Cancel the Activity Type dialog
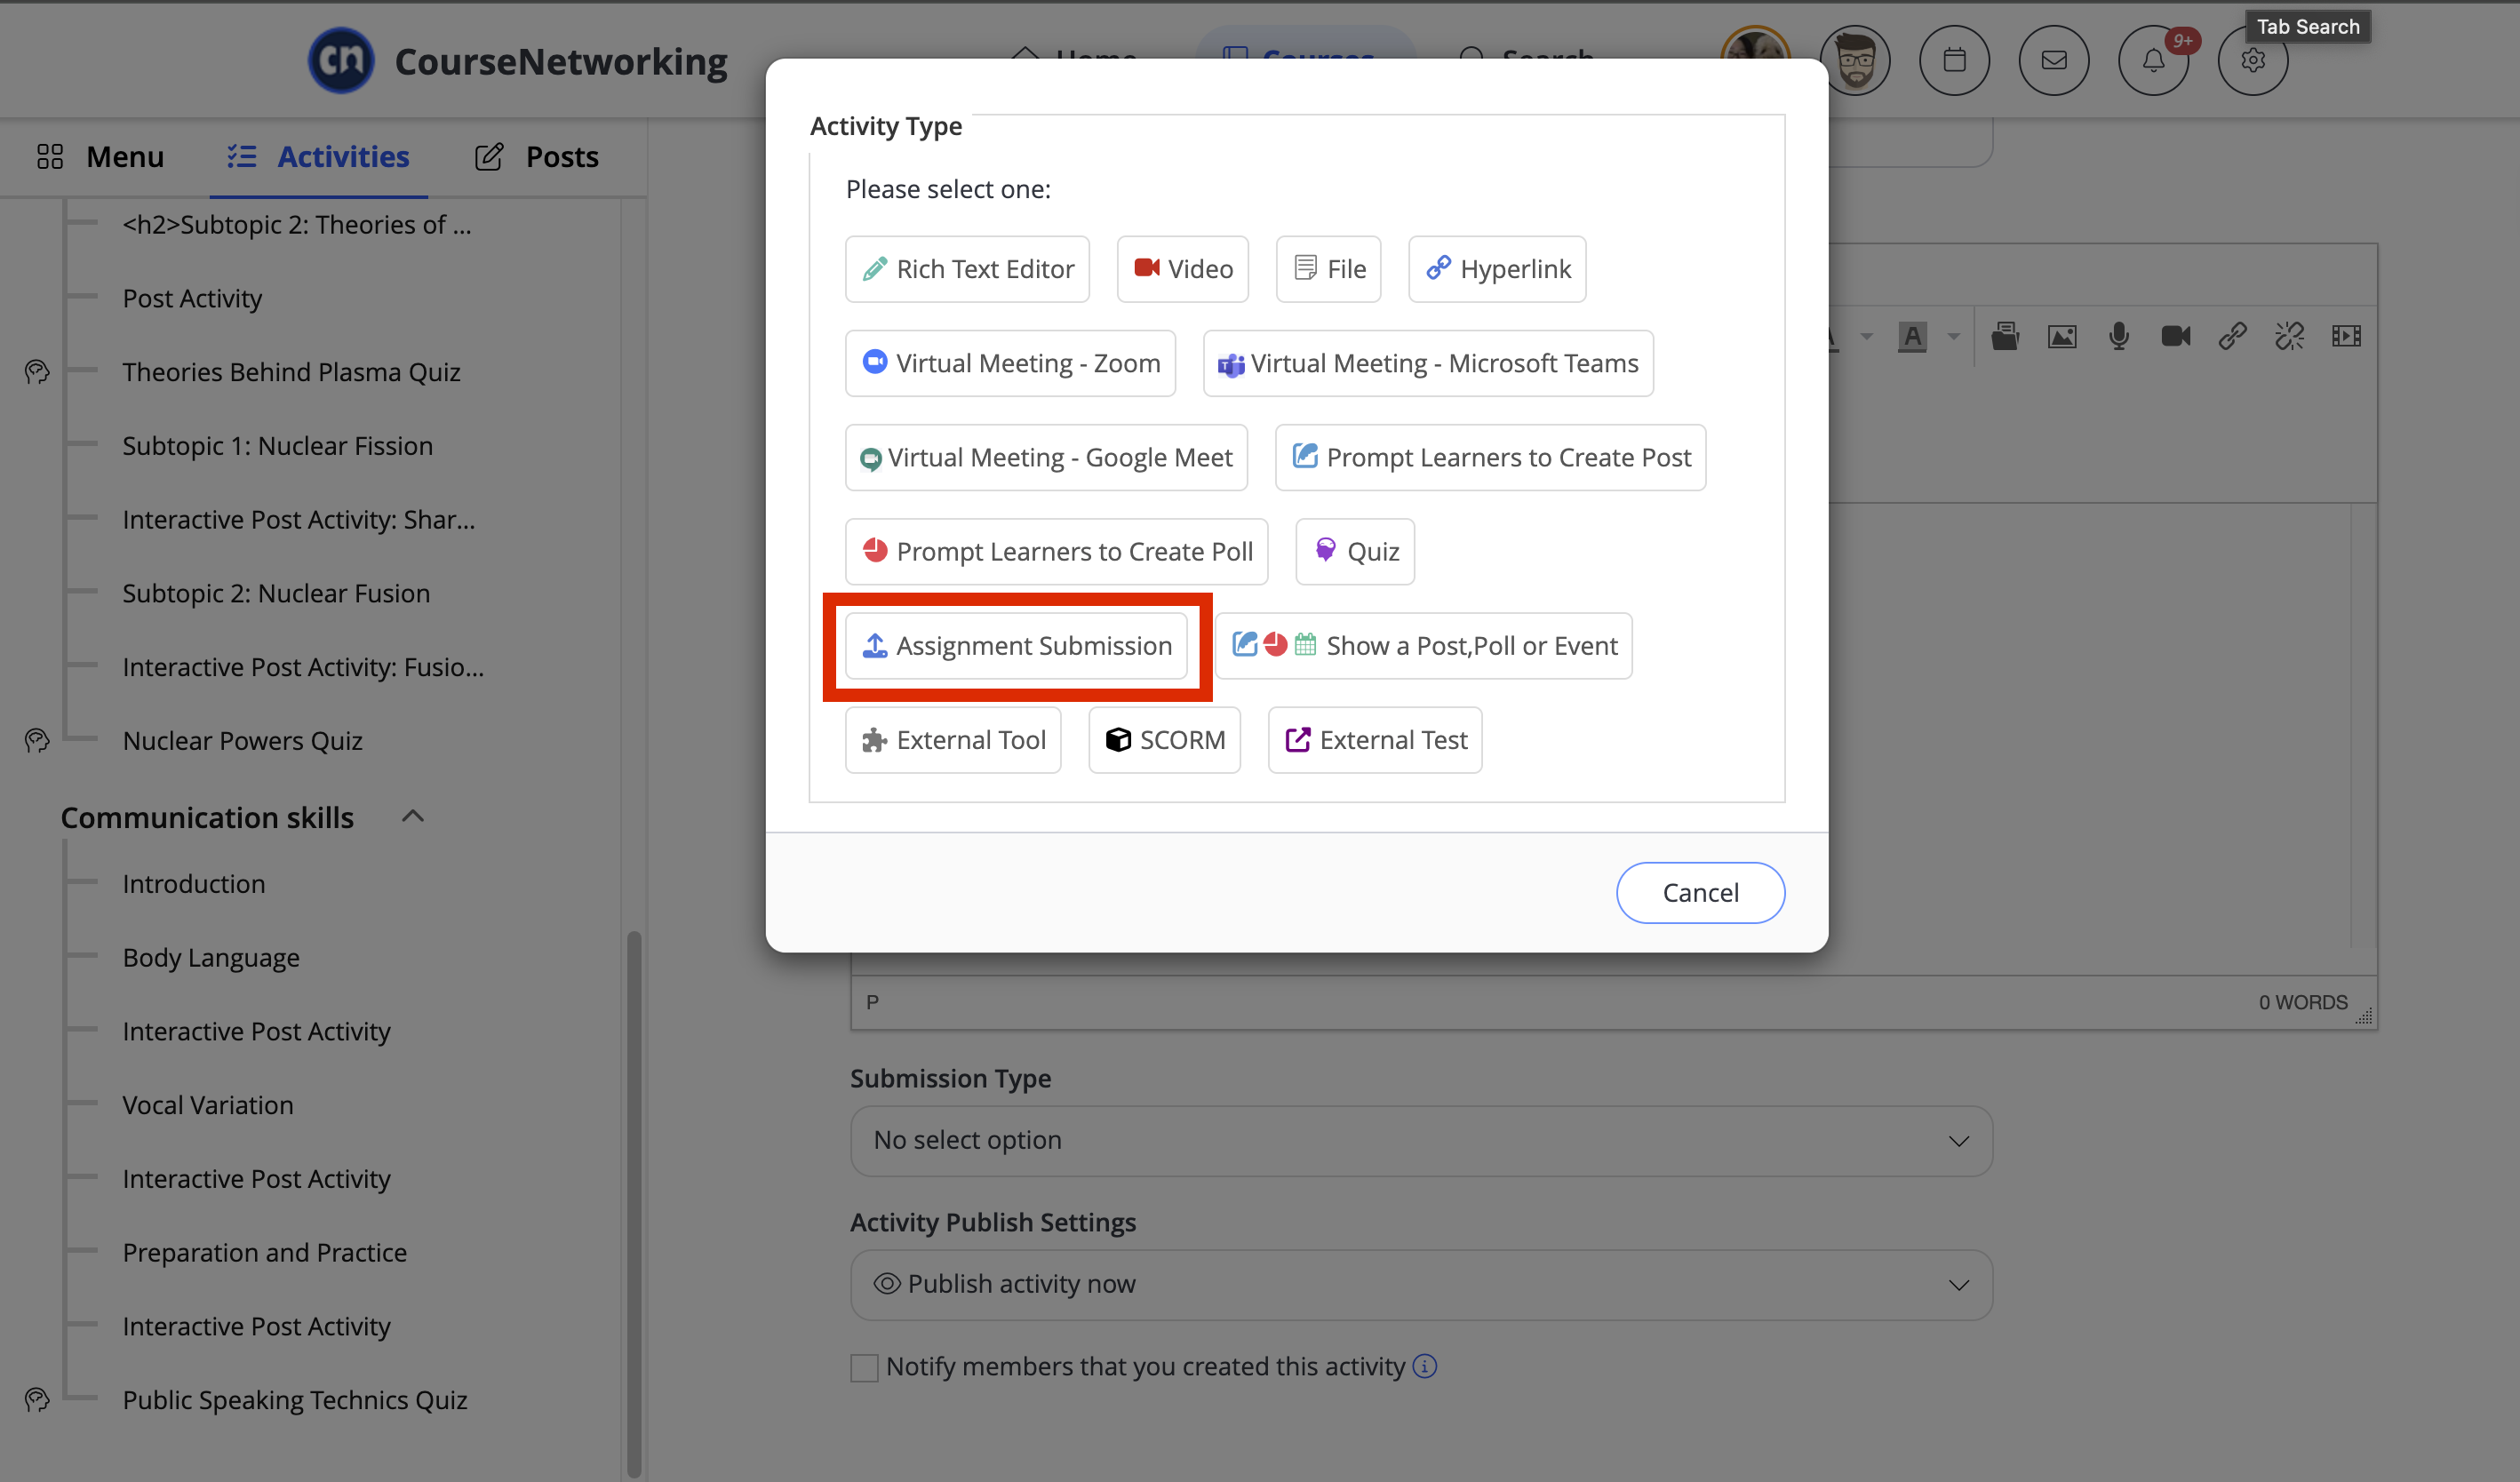The height and width of the screenshot is (1482, 2520). (x=1700, y=892)
